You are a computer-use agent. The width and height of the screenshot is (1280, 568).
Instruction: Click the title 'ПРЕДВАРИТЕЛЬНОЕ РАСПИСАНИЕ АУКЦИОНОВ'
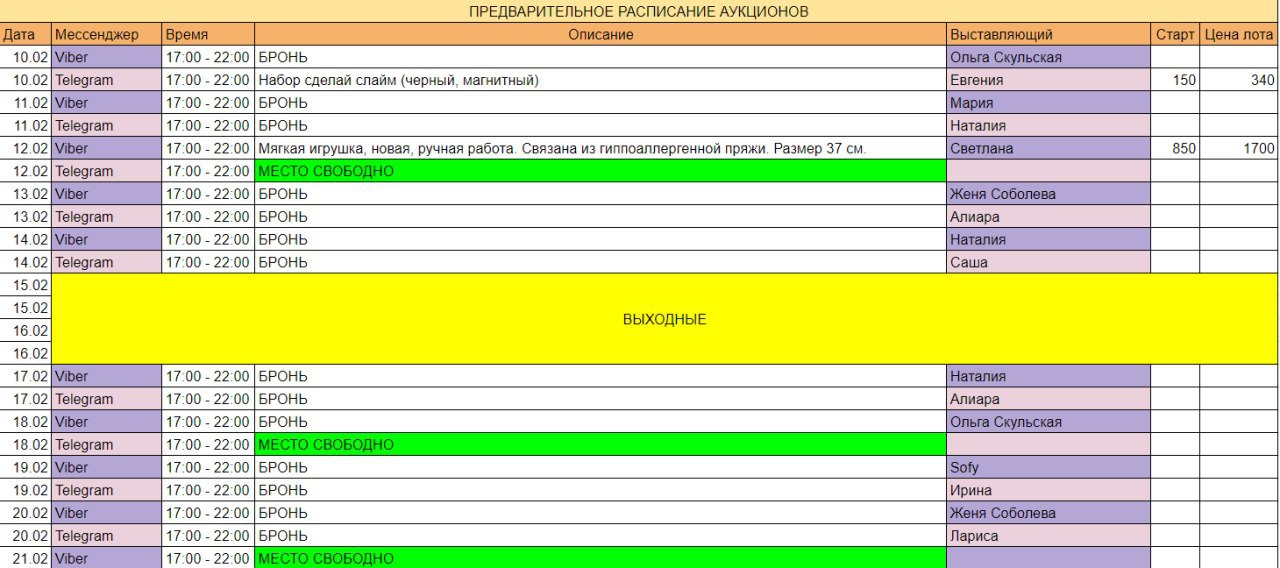[x=639, y=12]
